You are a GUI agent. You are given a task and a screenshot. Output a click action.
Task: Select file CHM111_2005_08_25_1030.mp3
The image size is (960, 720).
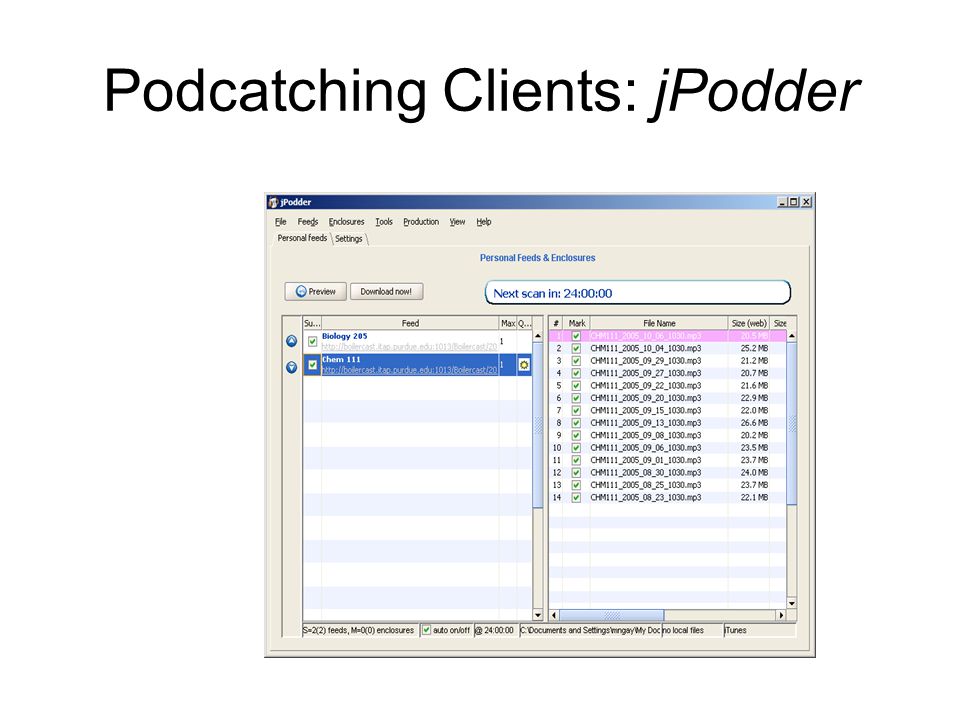645,485
